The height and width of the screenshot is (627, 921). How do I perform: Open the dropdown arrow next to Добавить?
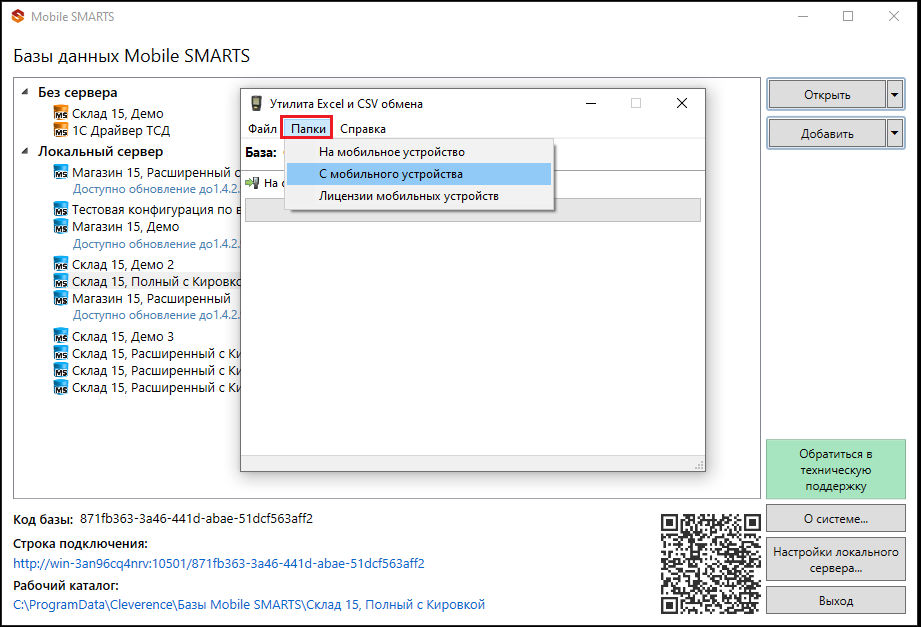[894, 133]
